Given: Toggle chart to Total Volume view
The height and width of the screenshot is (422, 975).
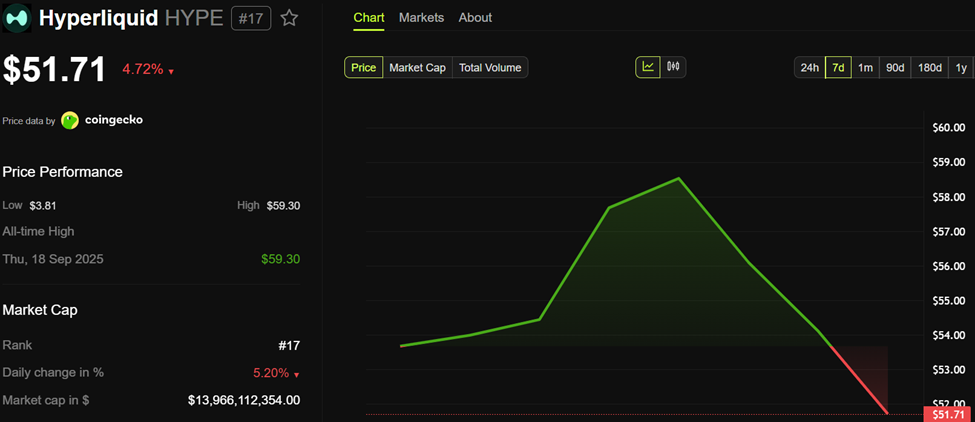Looking at the screenshot, I should point(490,68).
